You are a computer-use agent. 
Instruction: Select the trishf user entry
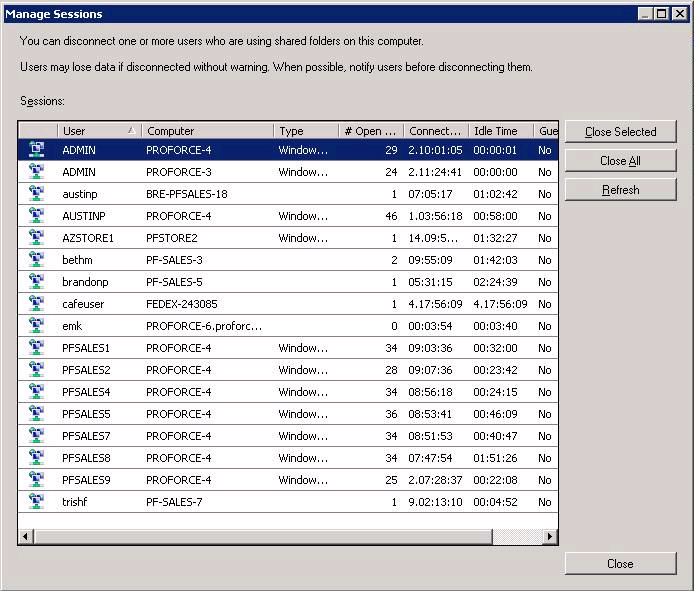74,502
